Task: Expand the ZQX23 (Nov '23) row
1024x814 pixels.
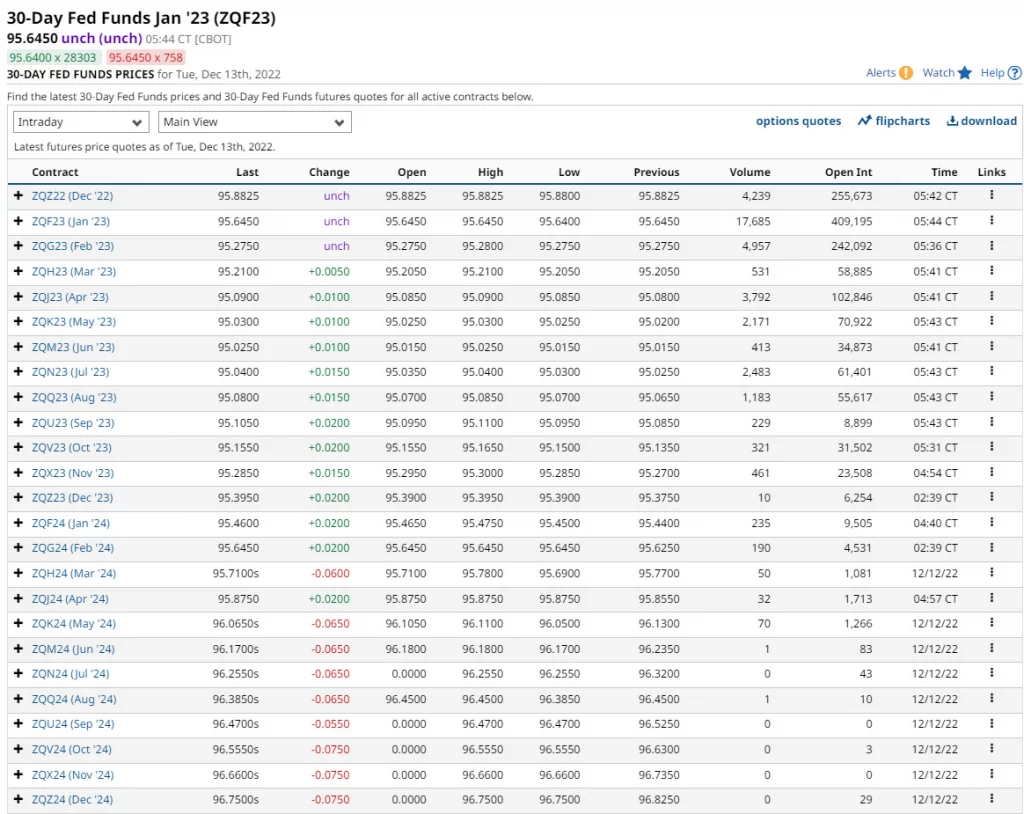Action: pos(18,472)
